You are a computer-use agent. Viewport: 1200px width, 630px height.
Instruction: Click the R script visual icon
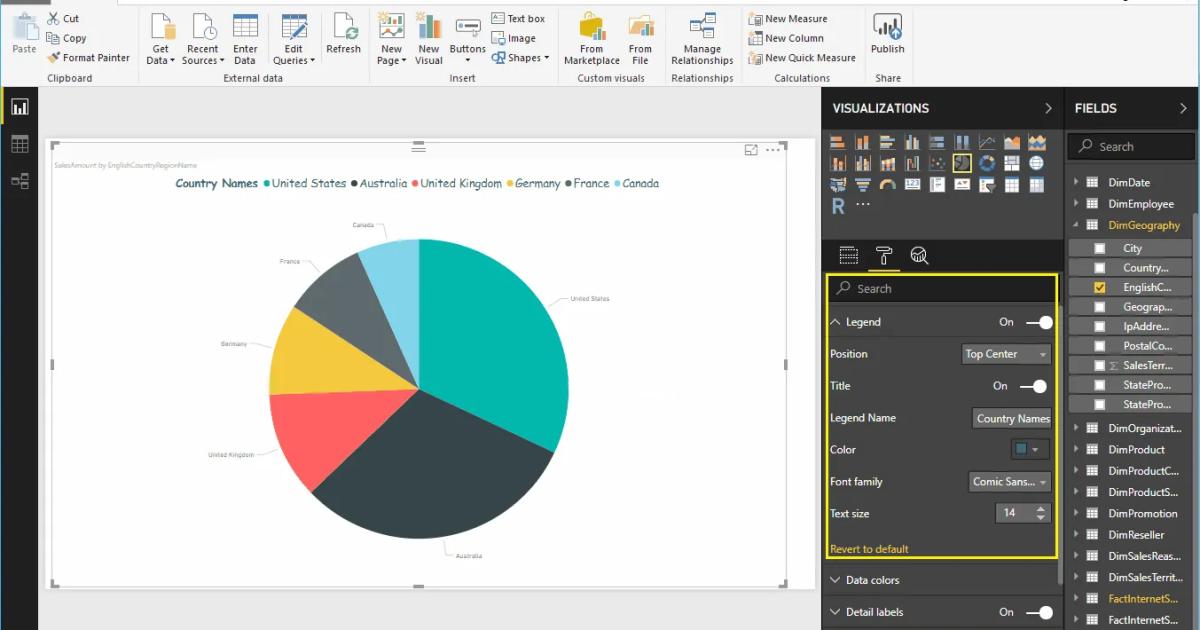point(838,206)
